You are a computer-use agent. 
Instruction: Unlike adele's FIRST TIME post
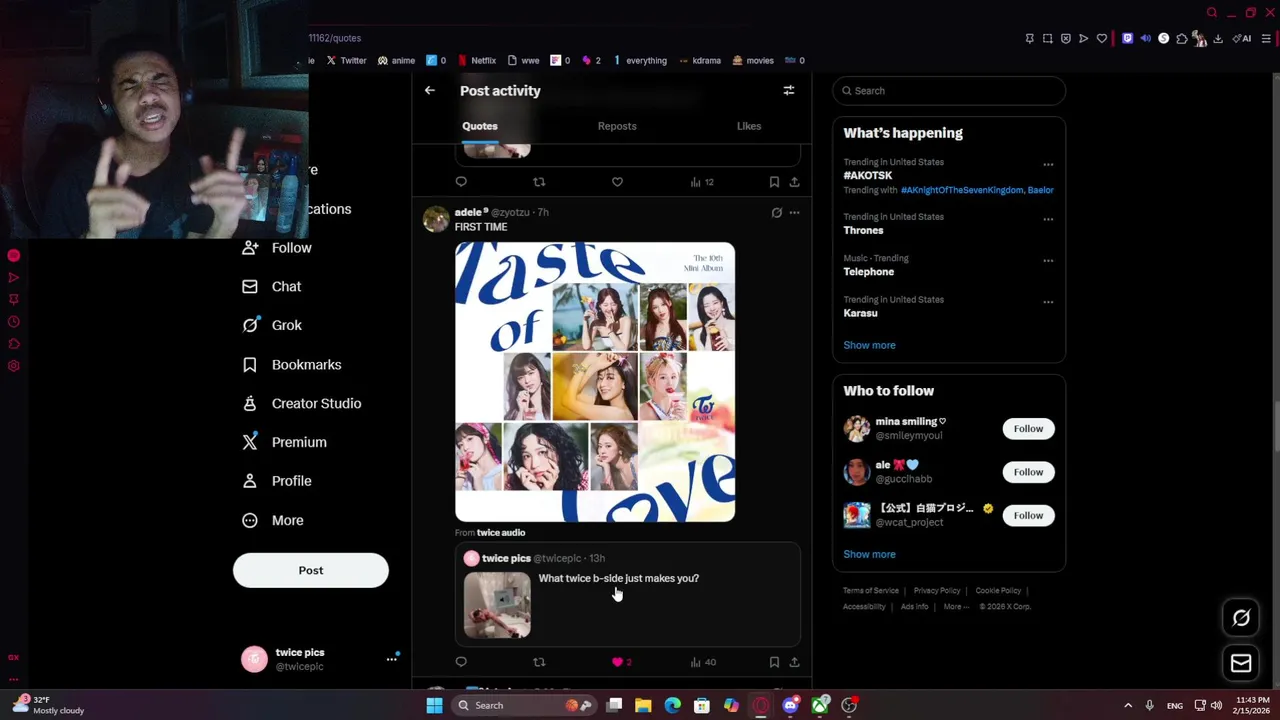pyautogui.click(x=617, y=662)
